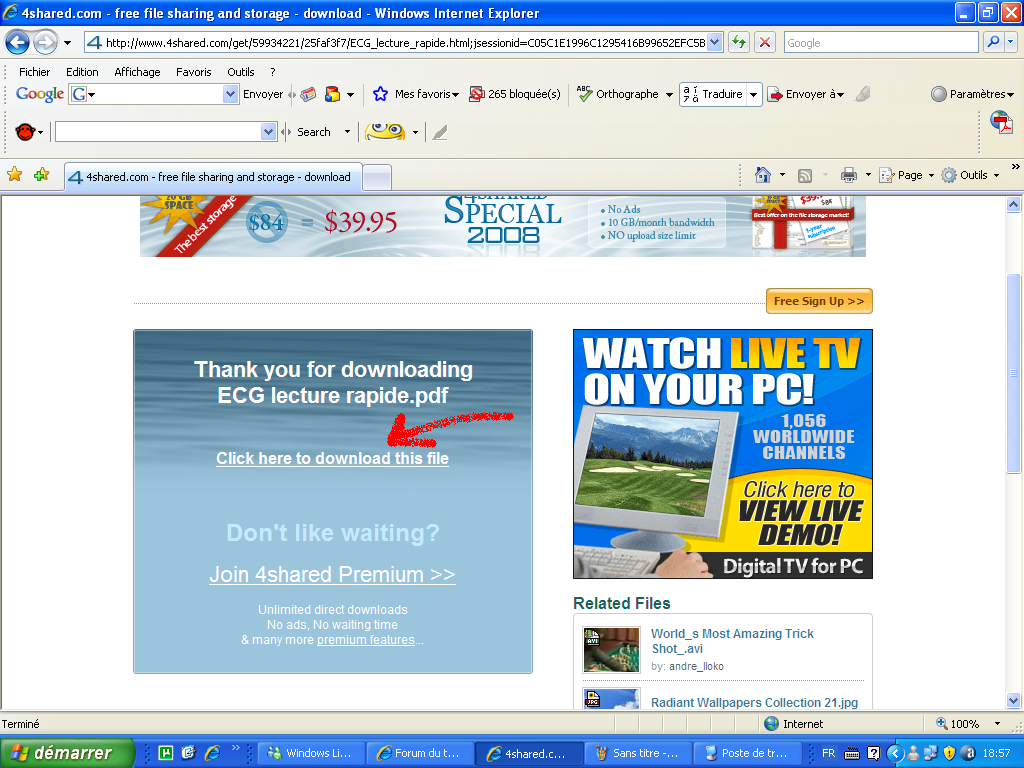Click the Watch Live TV advertisement banner
This screenshot has width=1024, height=768.
click(722, 454)
